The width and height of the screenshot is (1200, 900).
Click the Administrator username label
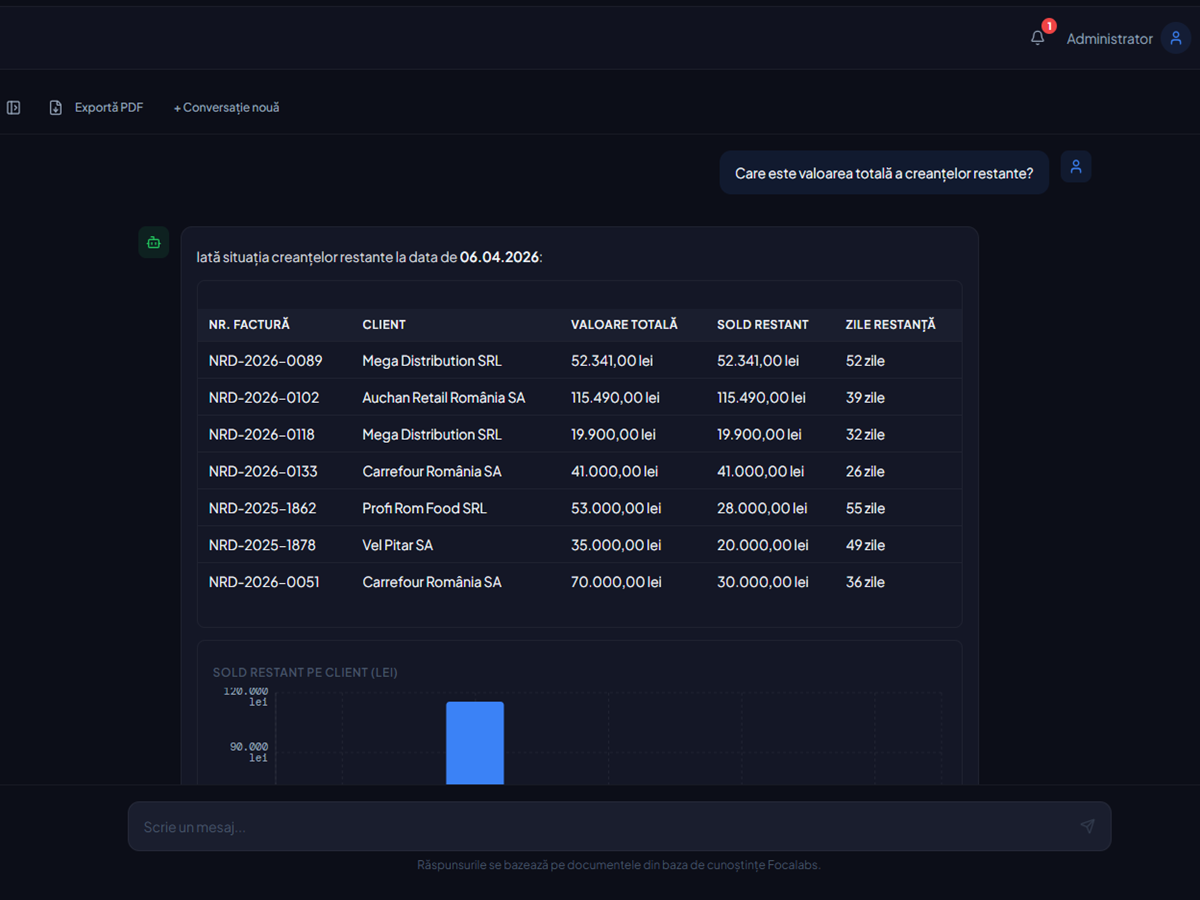coord(1109,39)
